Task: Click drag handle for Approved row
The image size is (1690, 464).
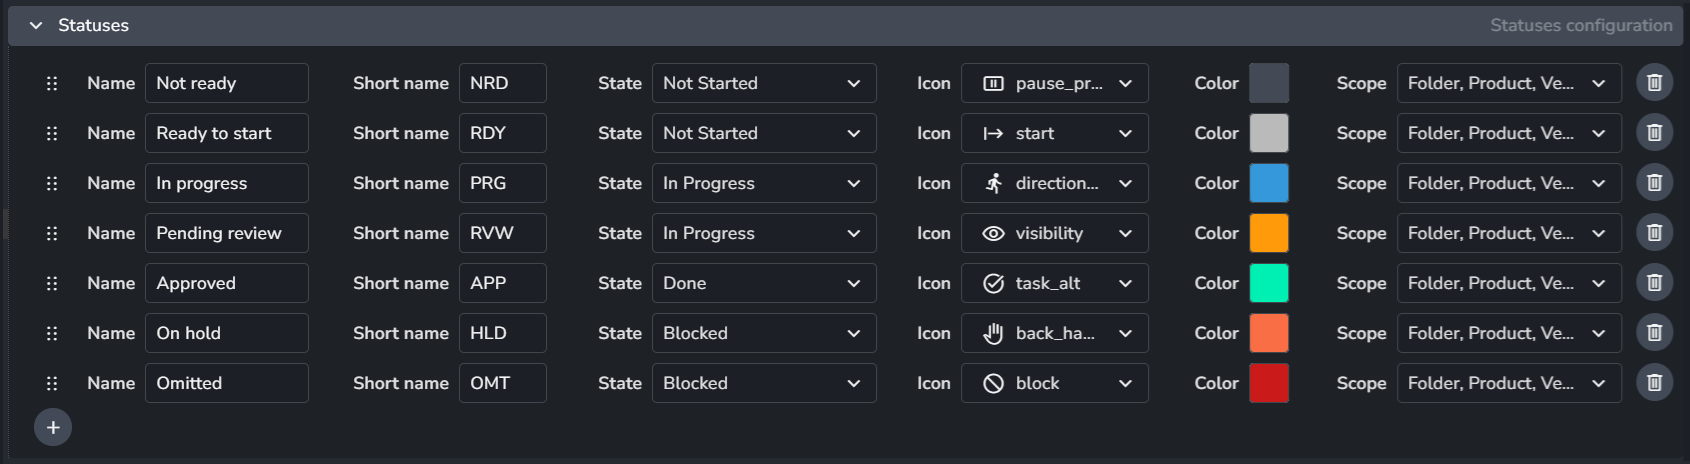Action: pos(52,283)
